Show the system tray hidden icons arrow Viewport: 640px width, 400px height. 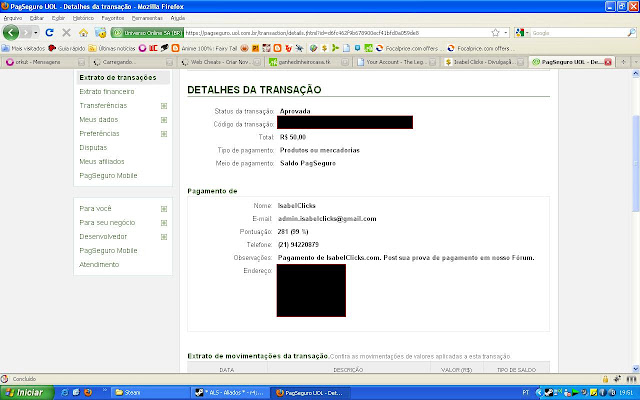[538, 393]
